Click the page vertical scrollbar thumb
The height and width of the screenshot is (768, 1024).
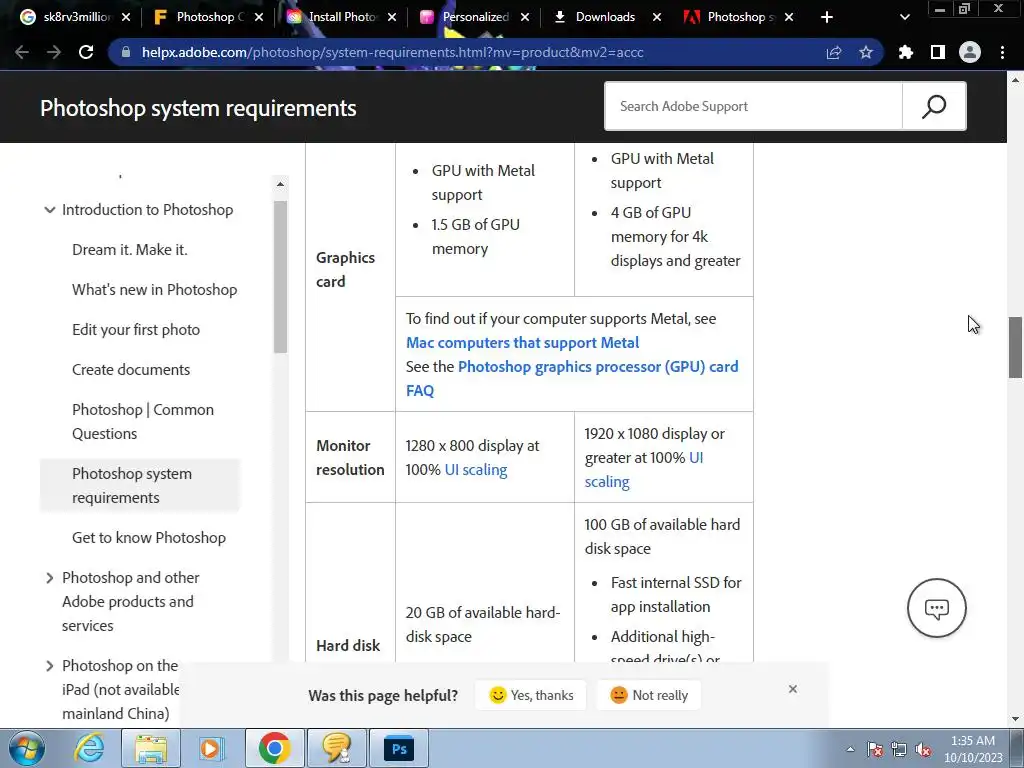pyautogui.click(x=1015, y=347)
